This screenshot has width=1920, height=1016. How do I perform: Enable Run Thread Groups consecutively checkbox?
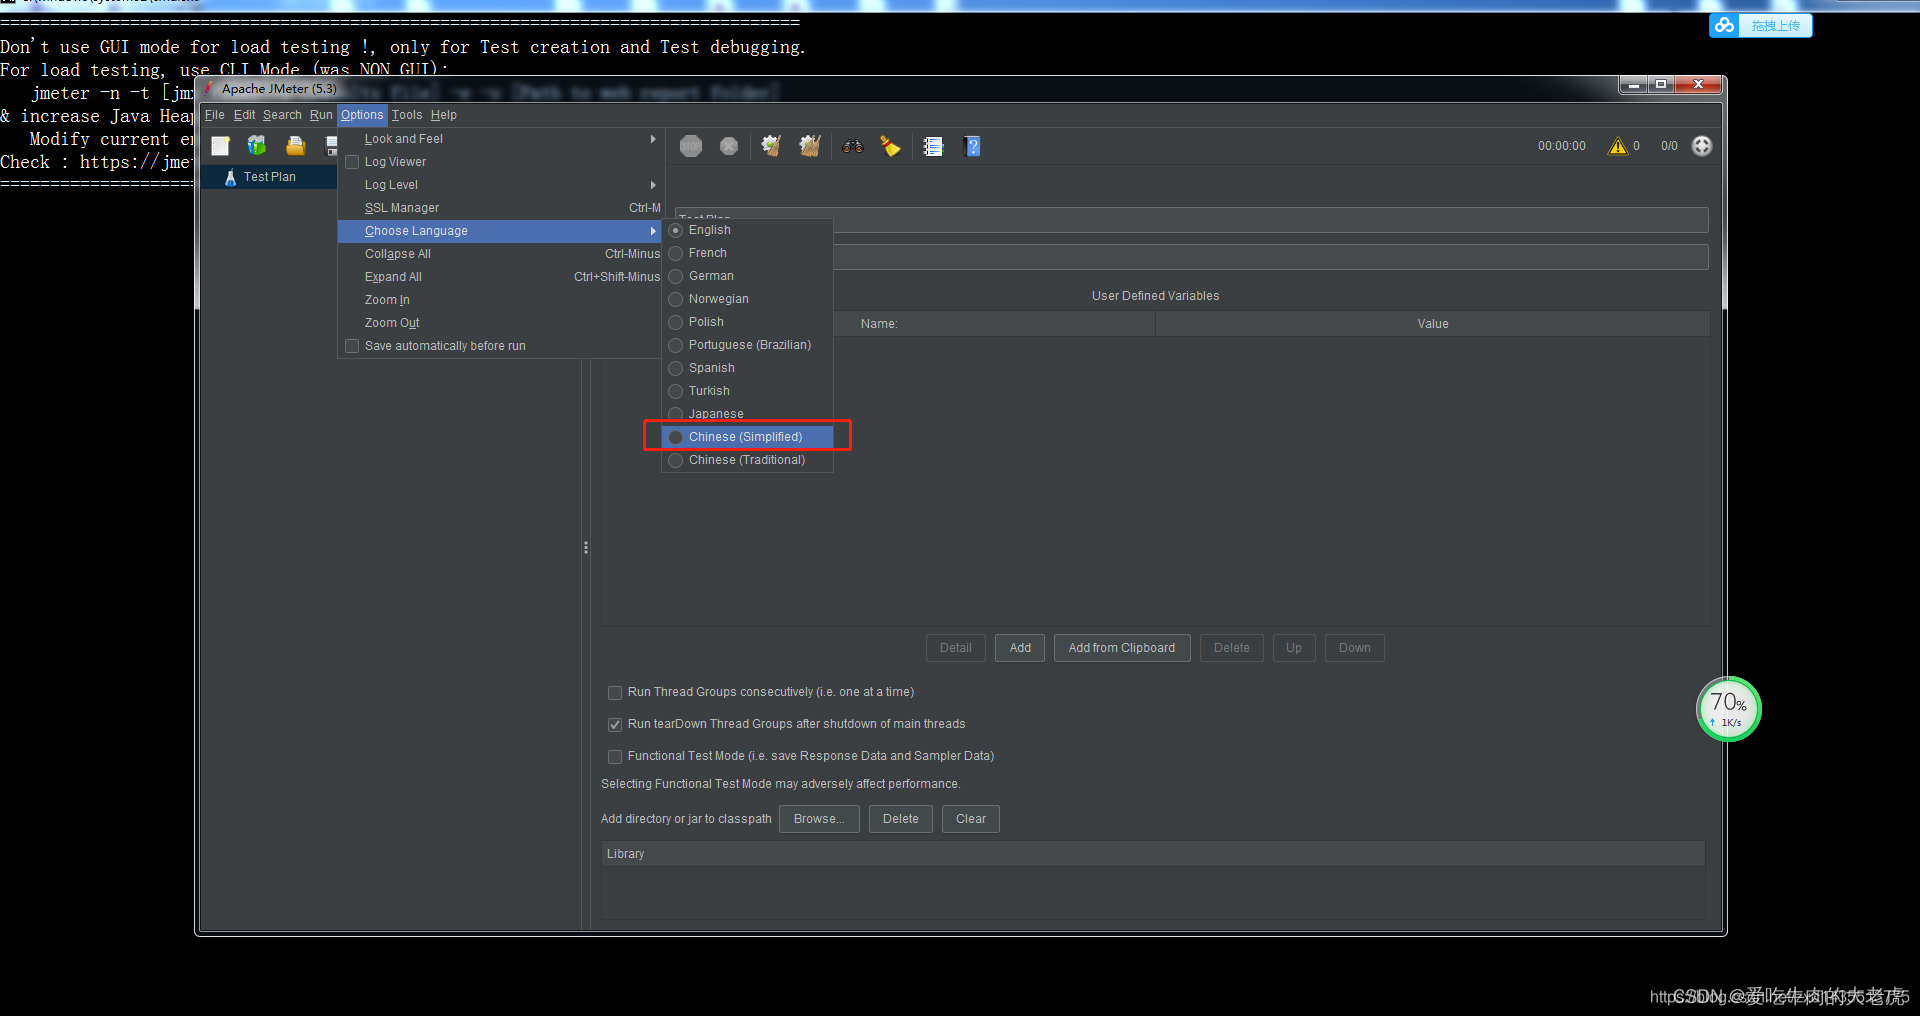pos(615,692)
